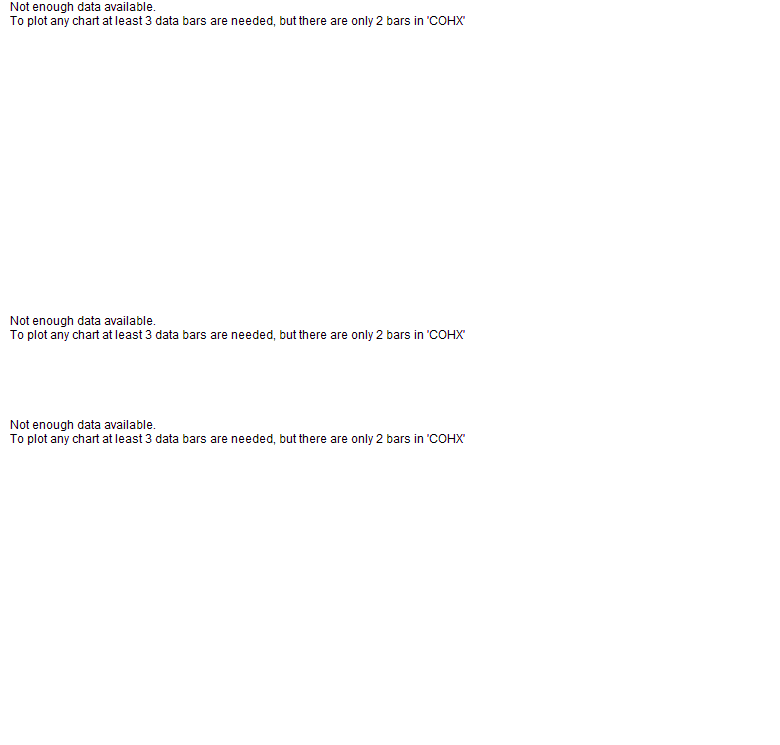This screenshot has height=745, width=780.
Task: Click 'COHX' symbol in the last pane message
Action: click(446, 439)
